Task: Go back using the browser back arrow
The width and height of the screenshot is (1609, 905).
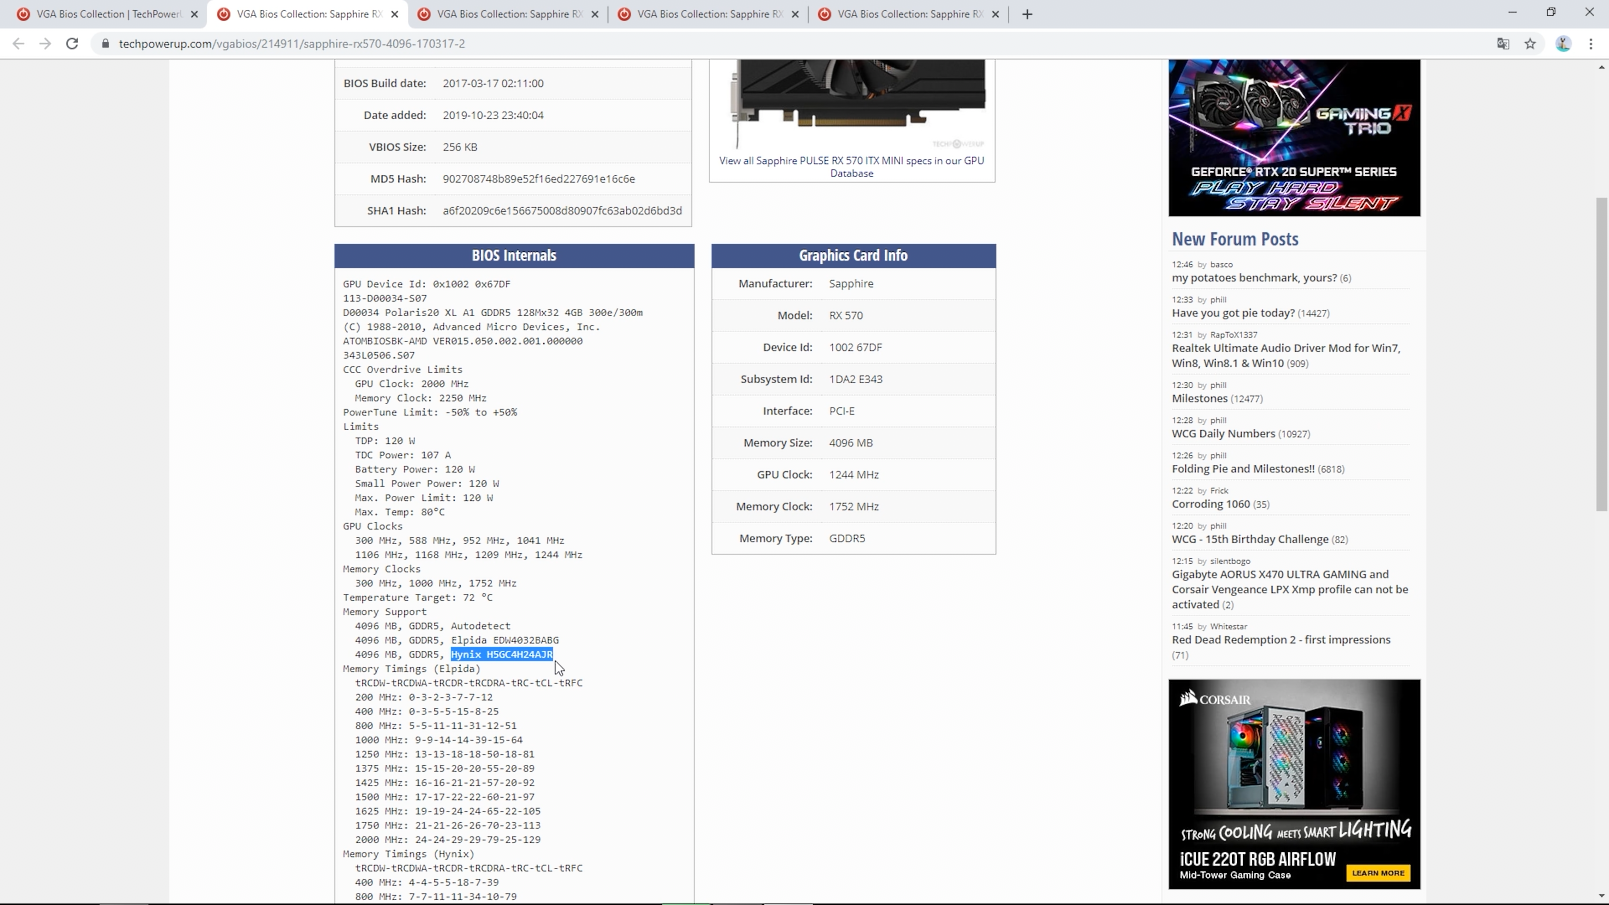Action: pyautogui.click(x=18, y=44)
